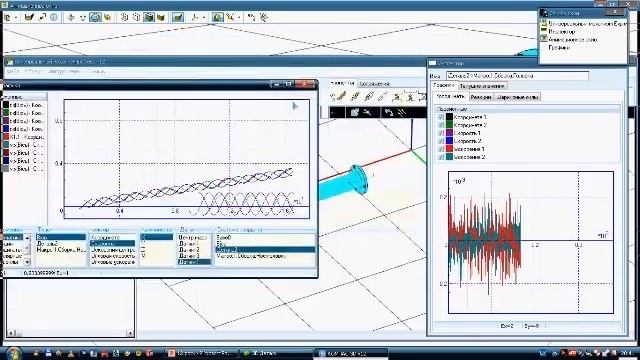Click the globe/target circle icon in top toolbar
640x360 pixels.
point(54,17)
